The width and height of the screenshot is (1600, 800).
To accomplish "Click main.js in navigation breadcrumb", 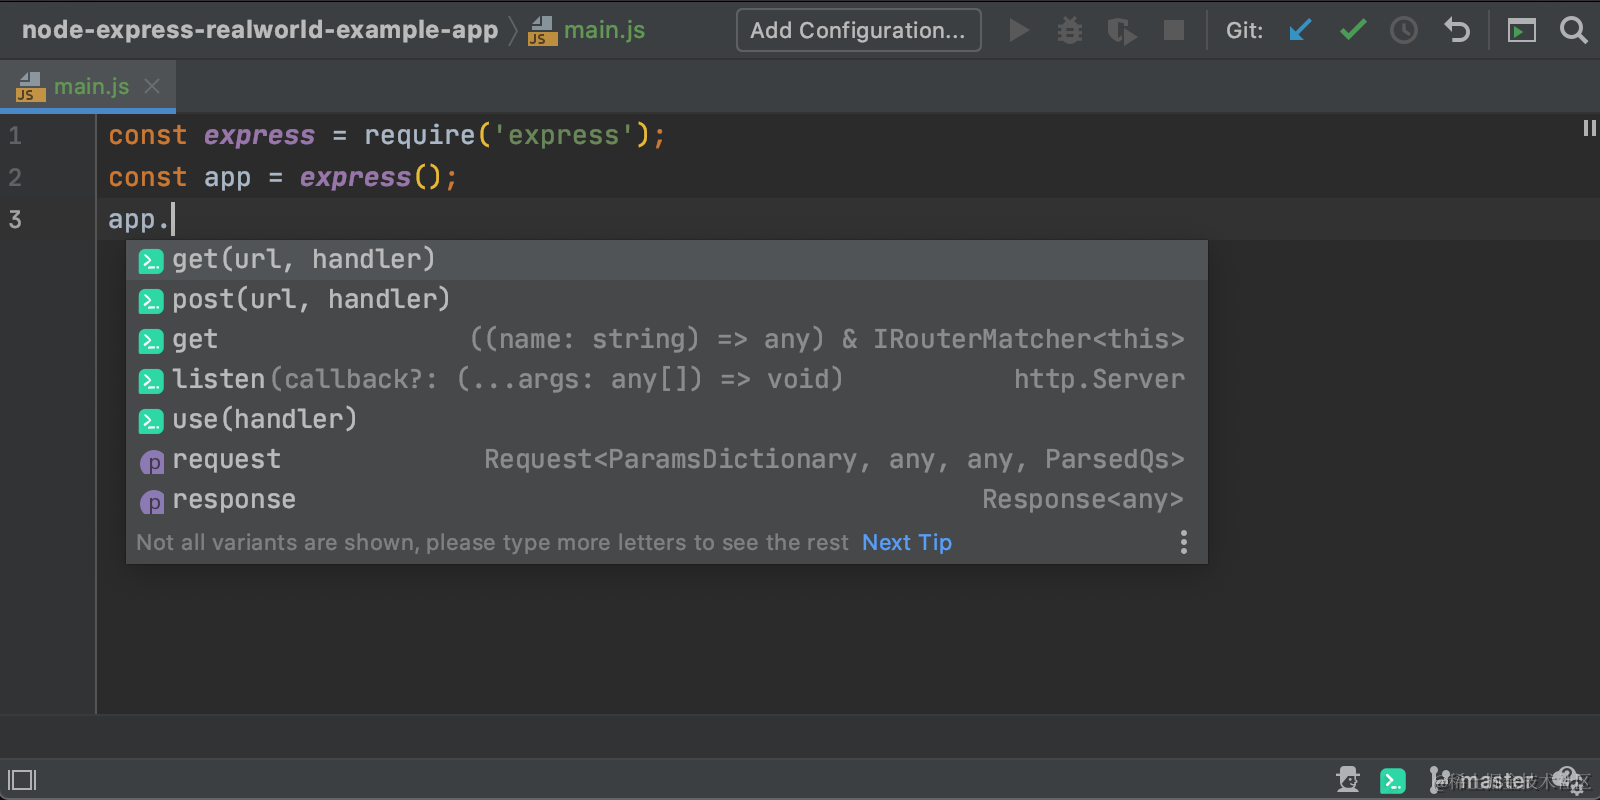I will click(x=587, y=30).
